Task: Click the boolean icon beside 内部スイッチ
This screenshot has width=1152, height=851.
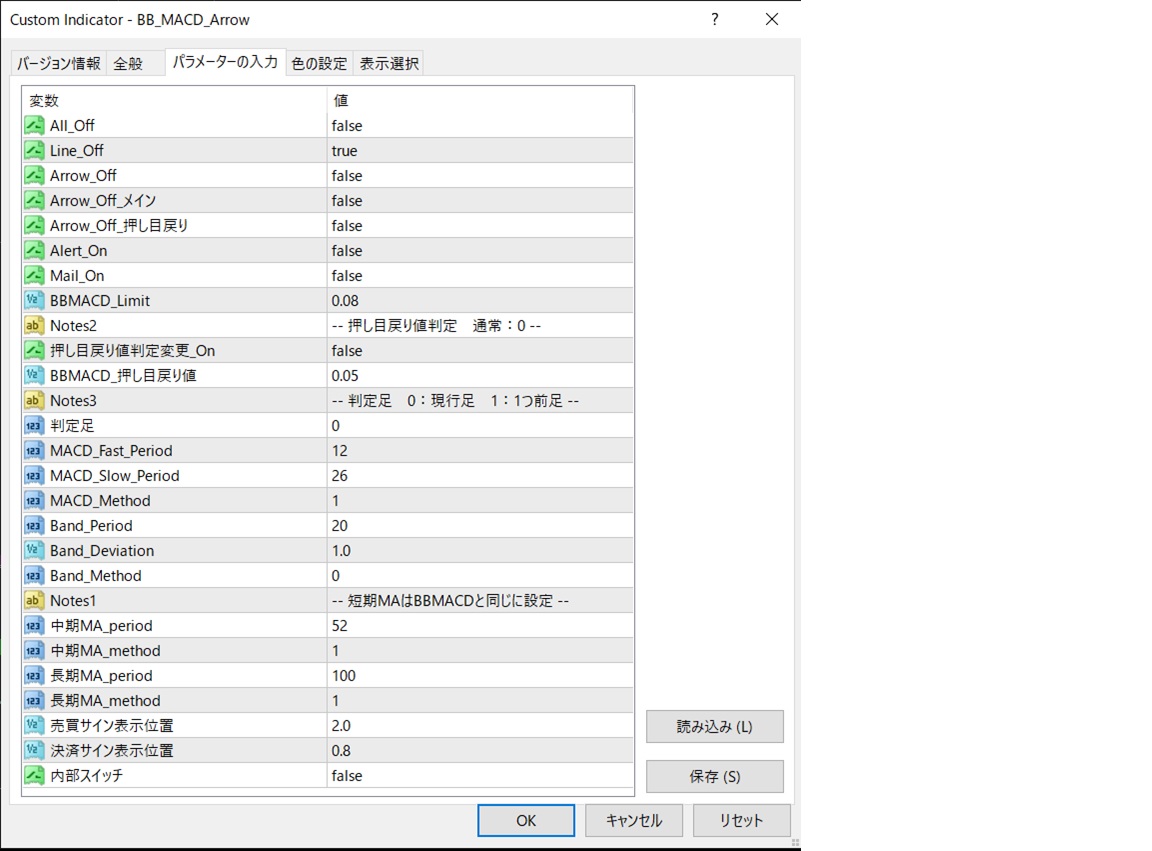Action: (x=34, y=775)
